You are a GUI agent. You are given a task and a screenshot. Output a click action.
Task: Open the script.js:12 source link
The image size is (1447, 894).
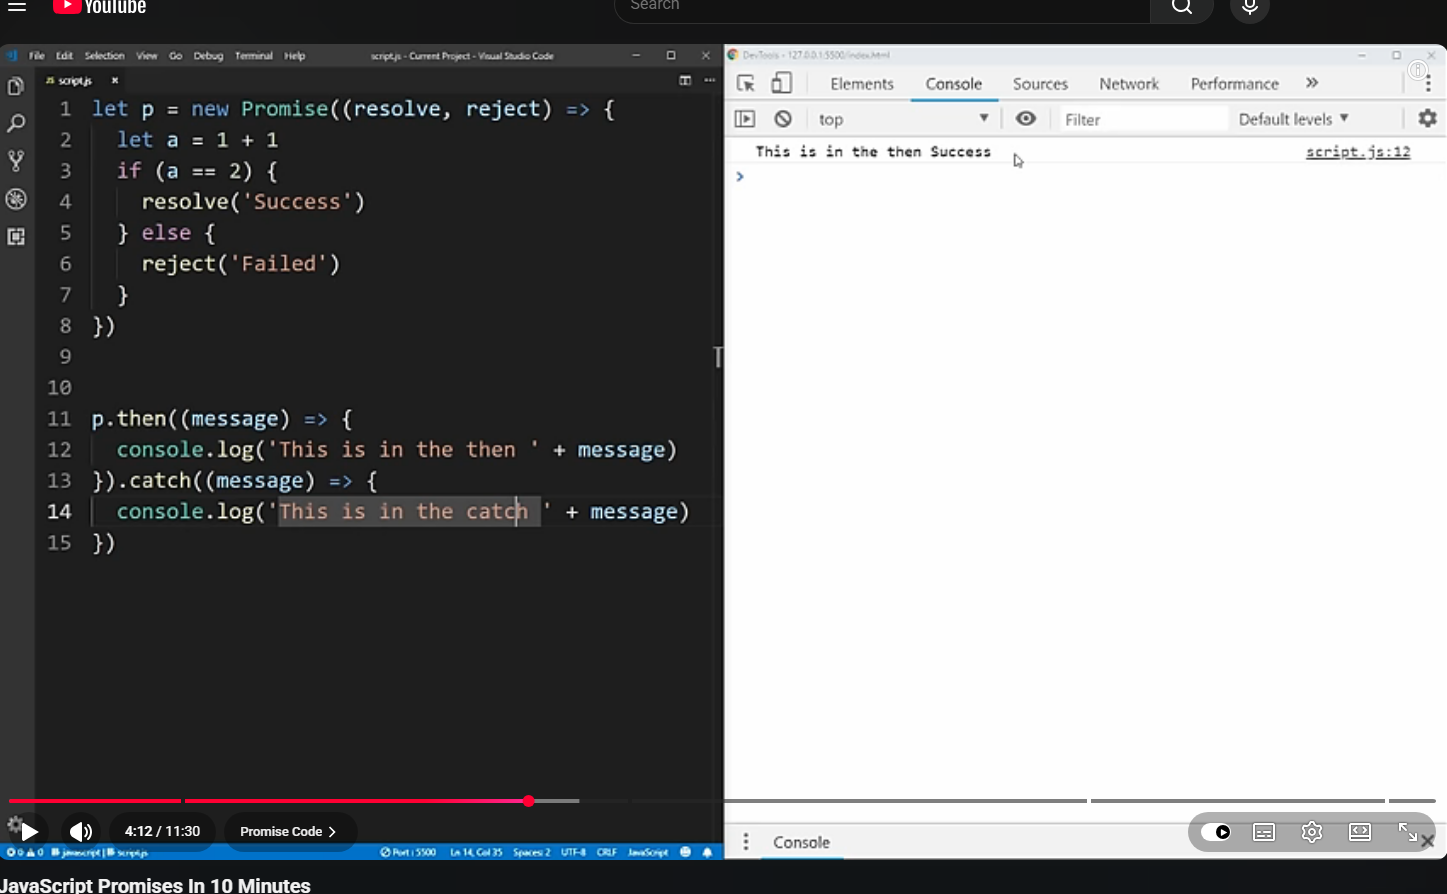pyautogui.click(x=1357, y=152)
